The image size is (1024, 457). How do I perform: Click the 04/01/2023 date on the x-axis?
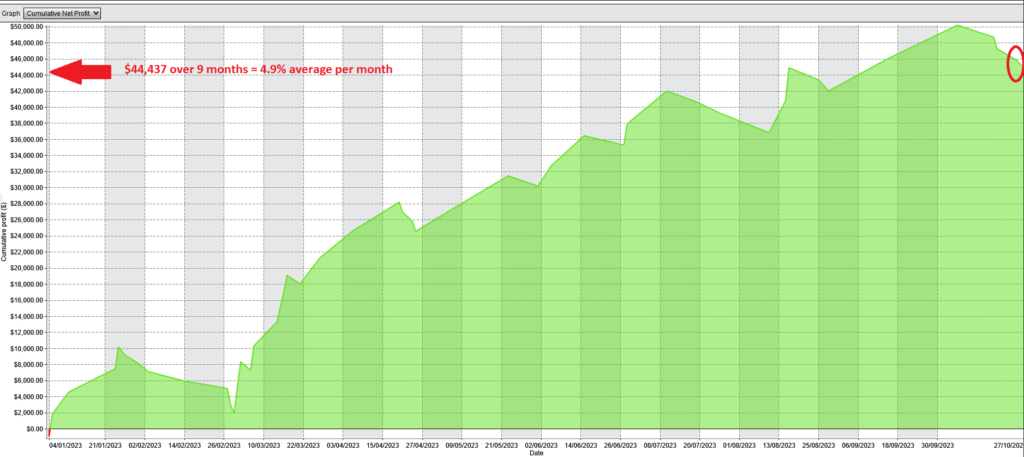click(x=66, y=444)
